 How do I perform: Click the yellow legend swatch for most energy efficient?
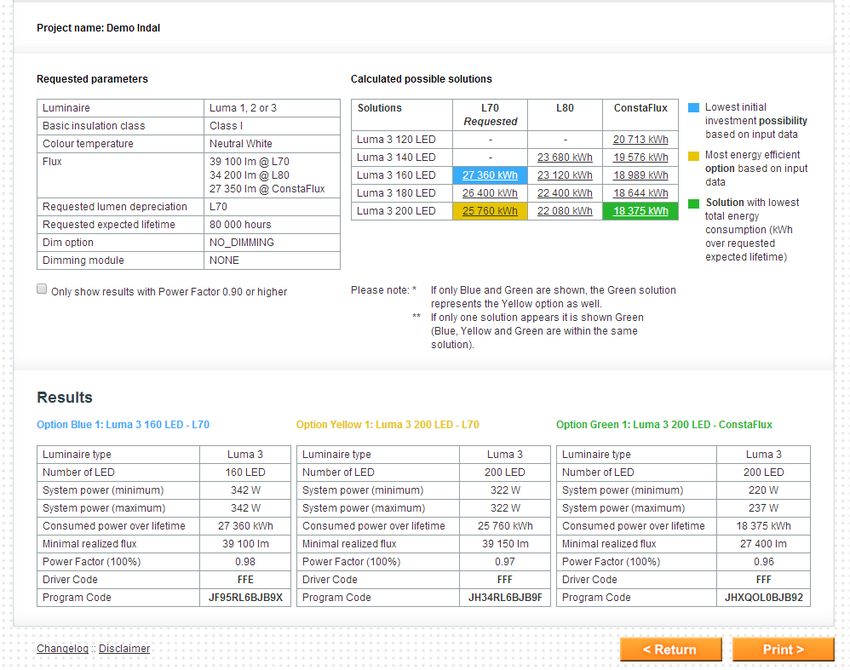693,156
